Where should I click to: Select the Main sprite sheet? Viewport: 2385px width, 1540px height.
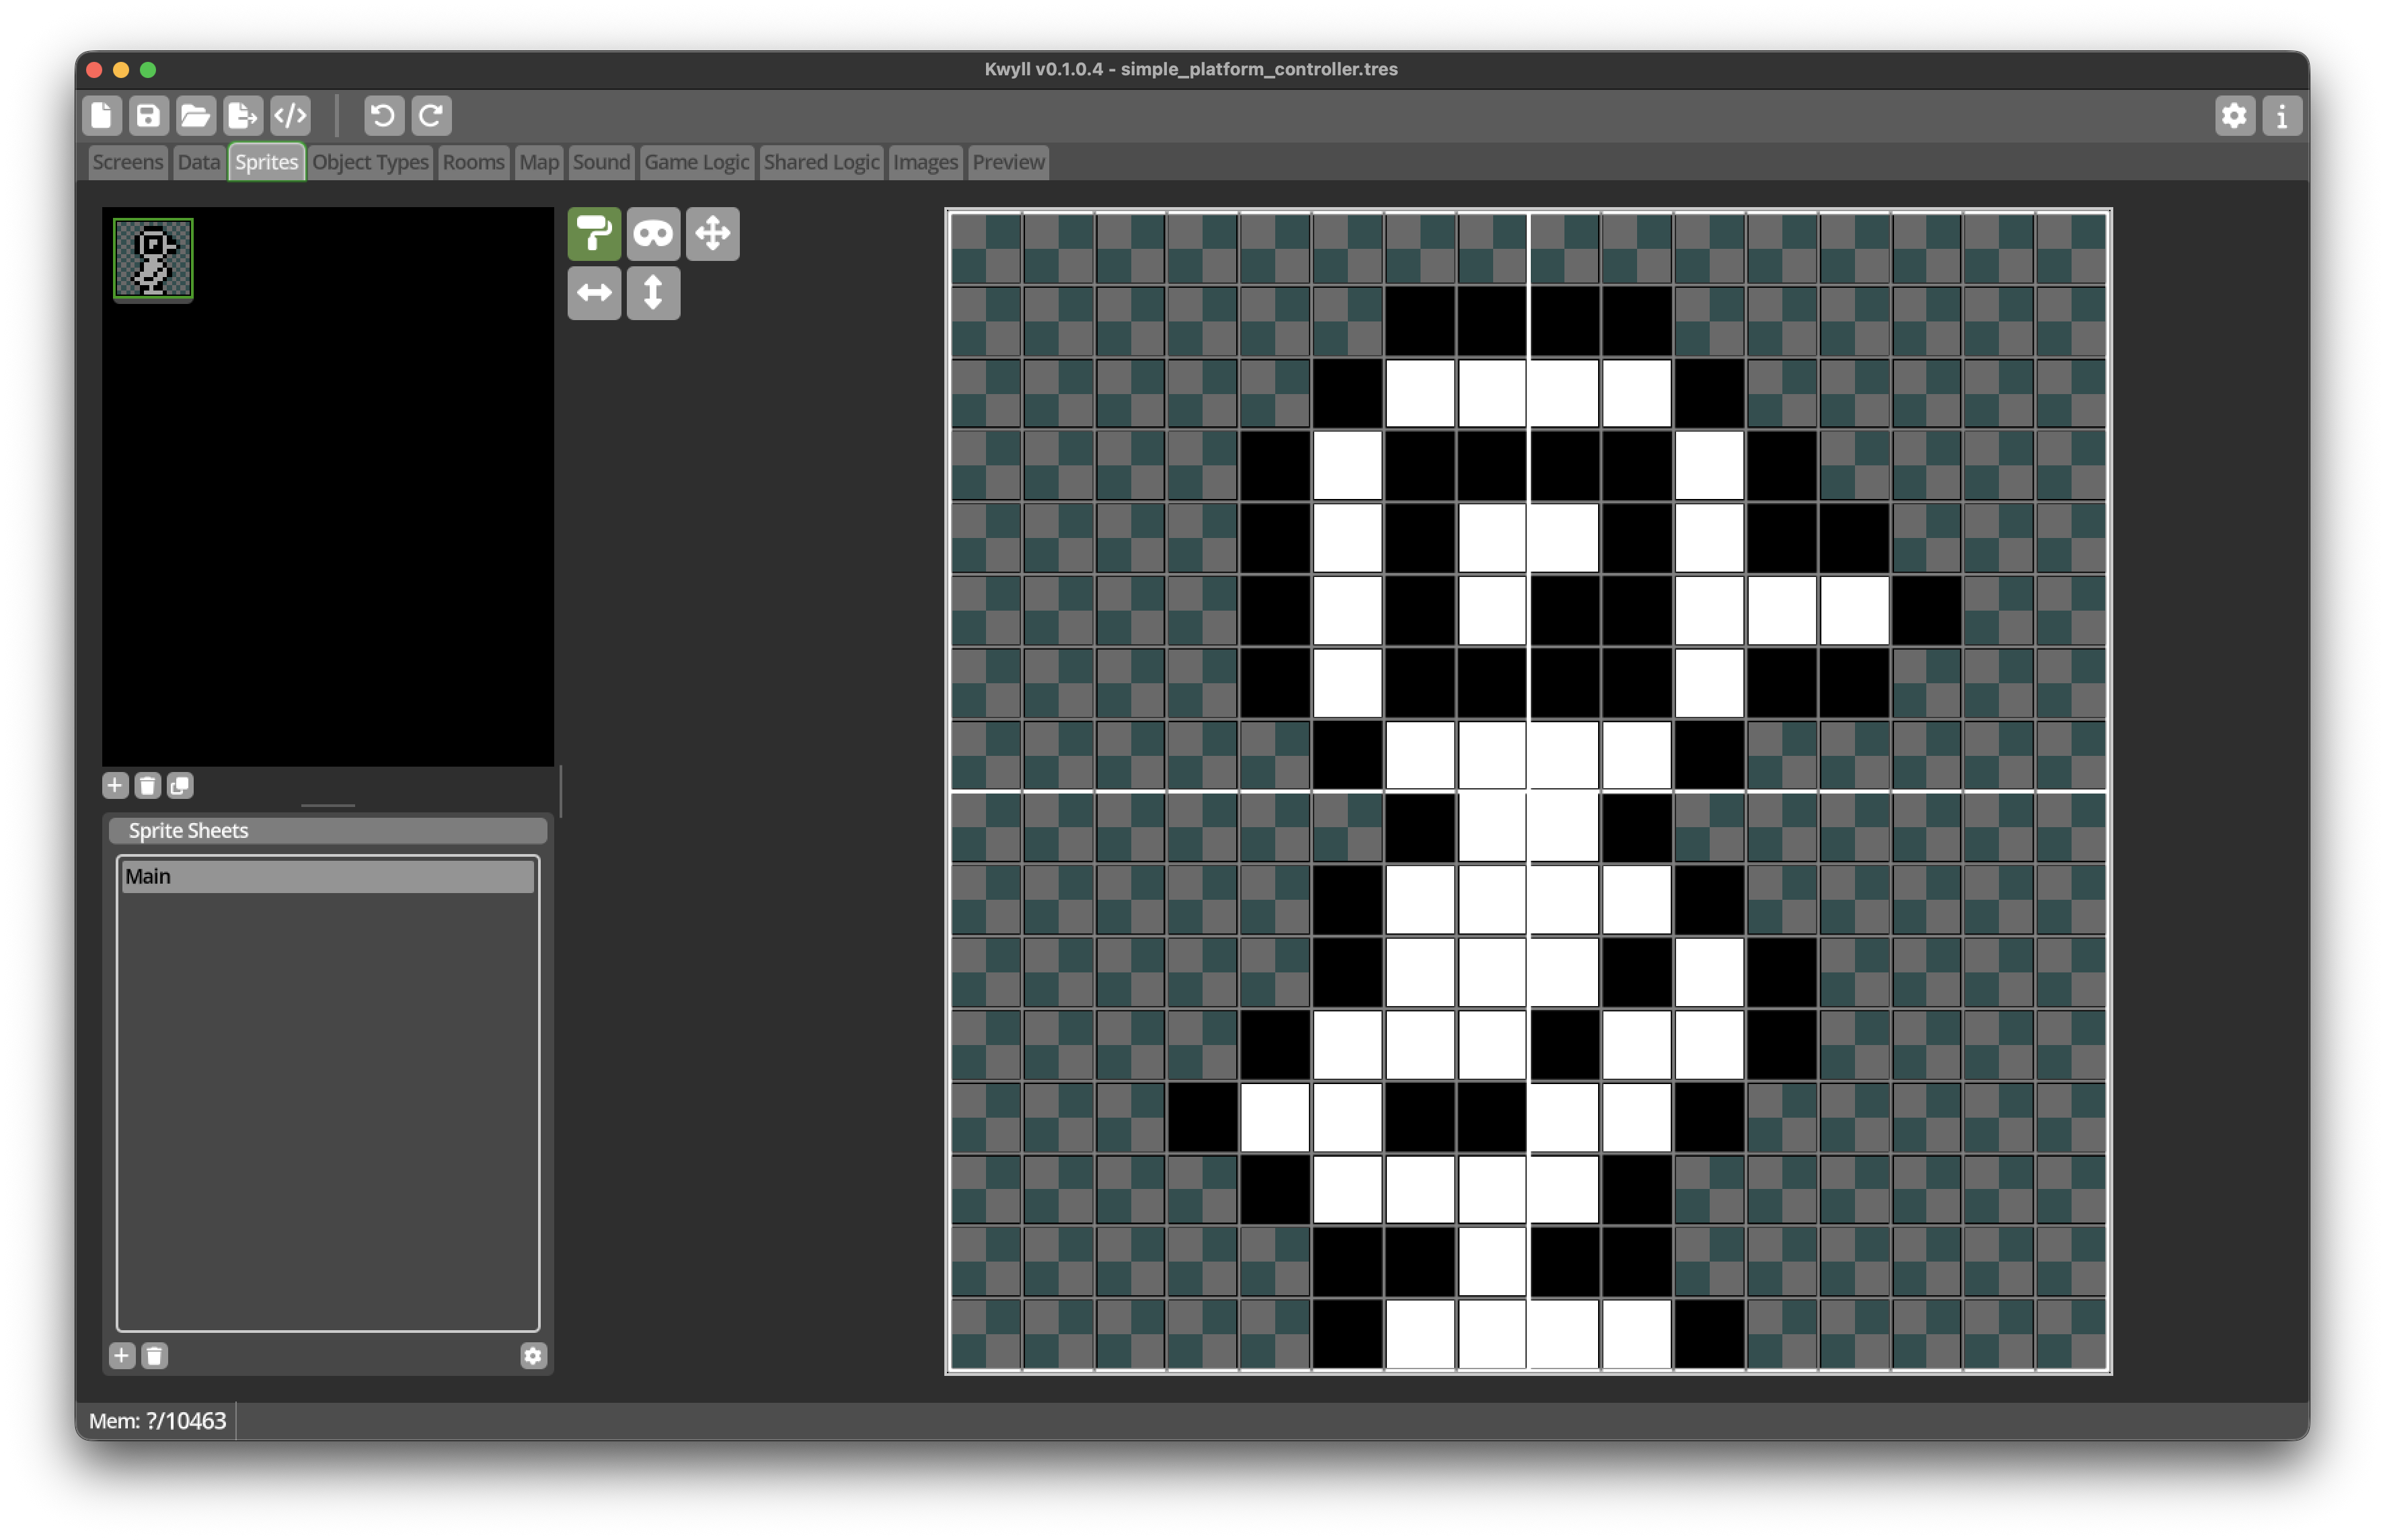[x=328, y=876]
